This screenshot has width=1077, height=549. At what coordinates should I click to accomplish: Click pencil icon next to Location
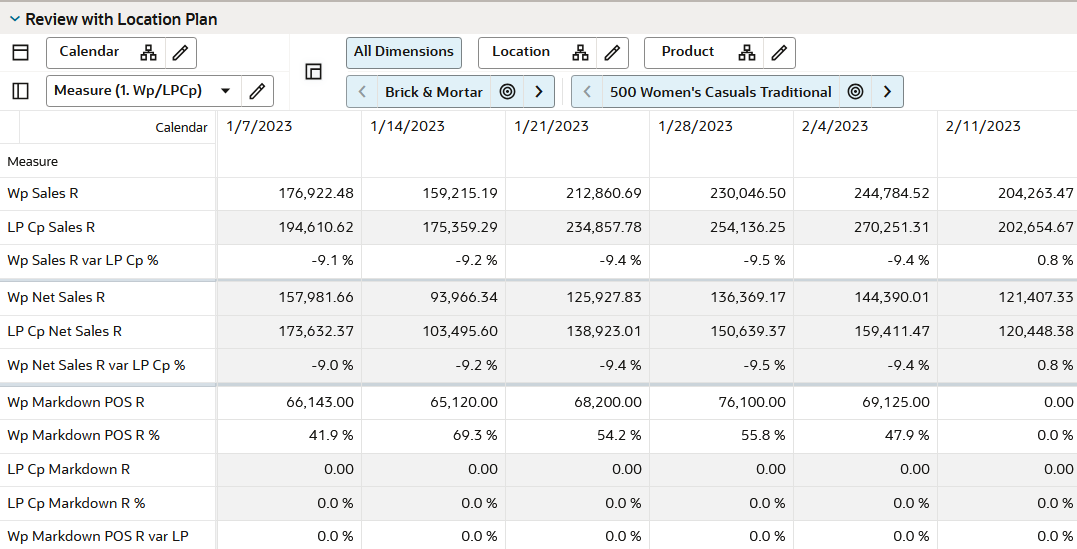(613, 53)
